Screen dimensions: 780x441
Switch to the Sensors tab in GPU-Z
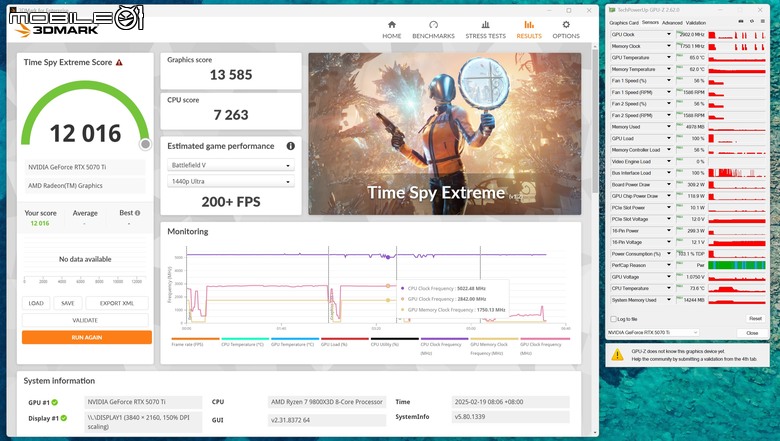click(x=650, y=23)
